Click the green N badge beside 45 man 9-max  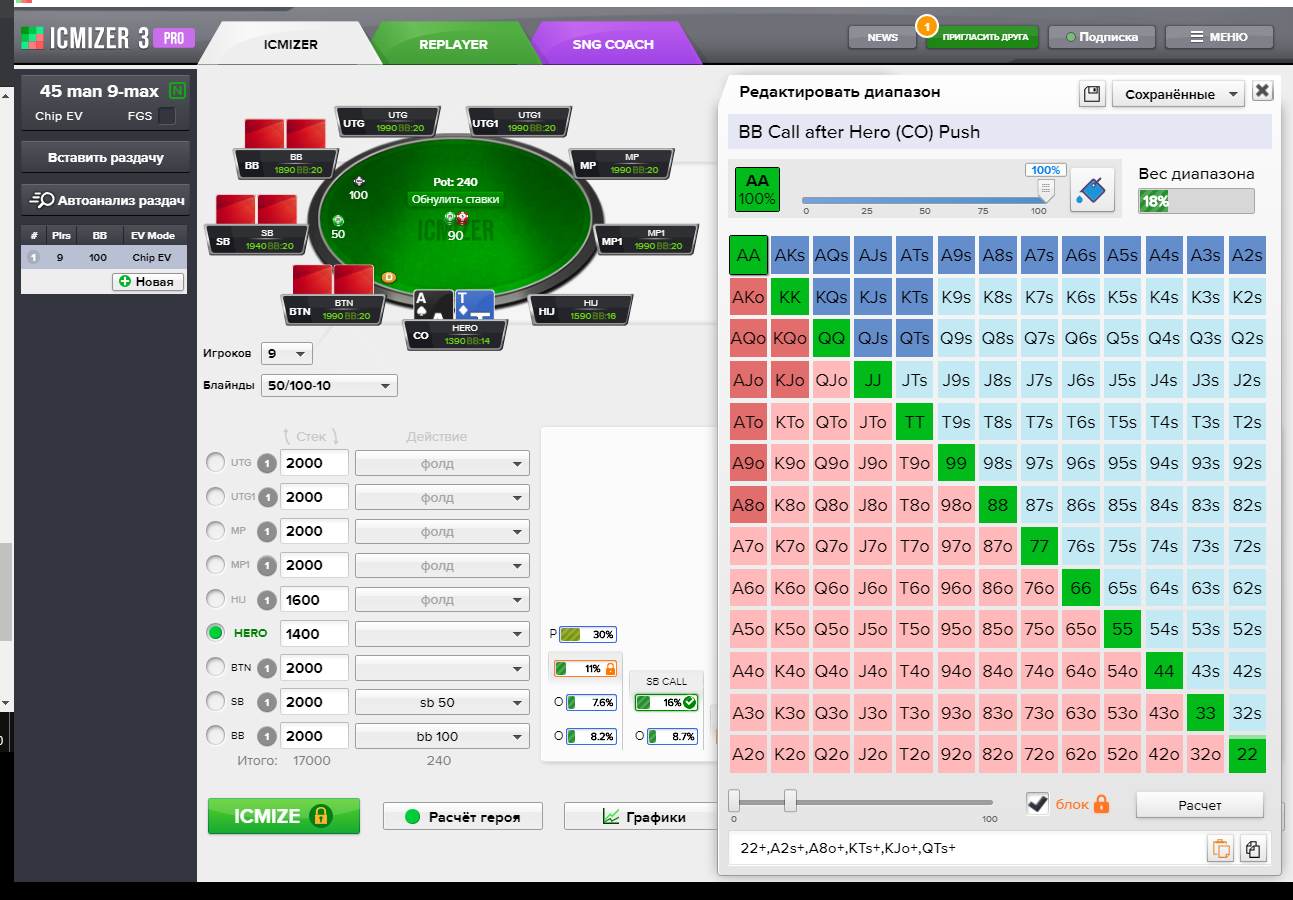coord(178,91)
